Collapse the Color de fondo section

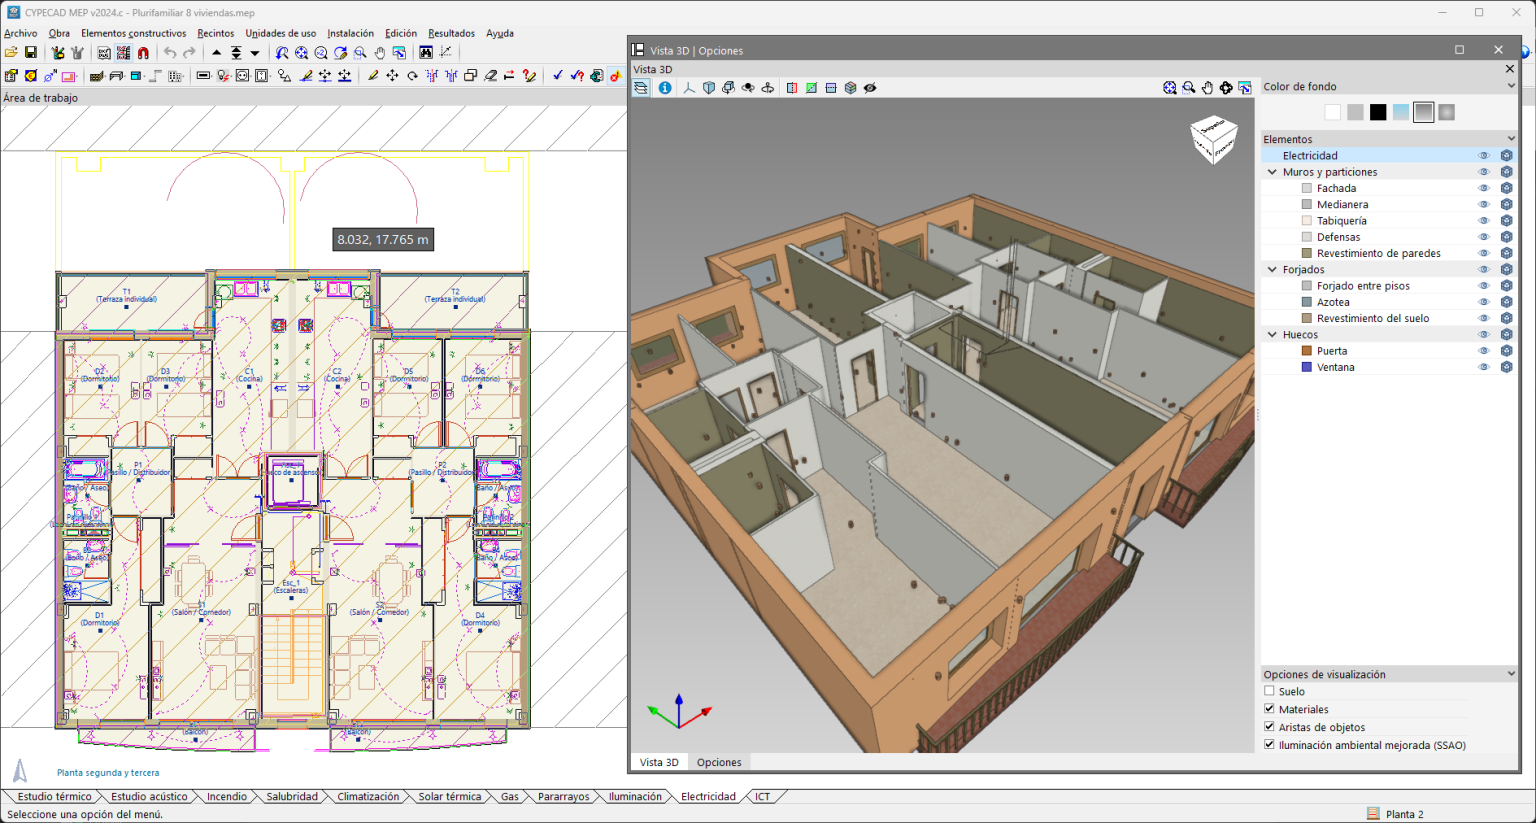1510,86
